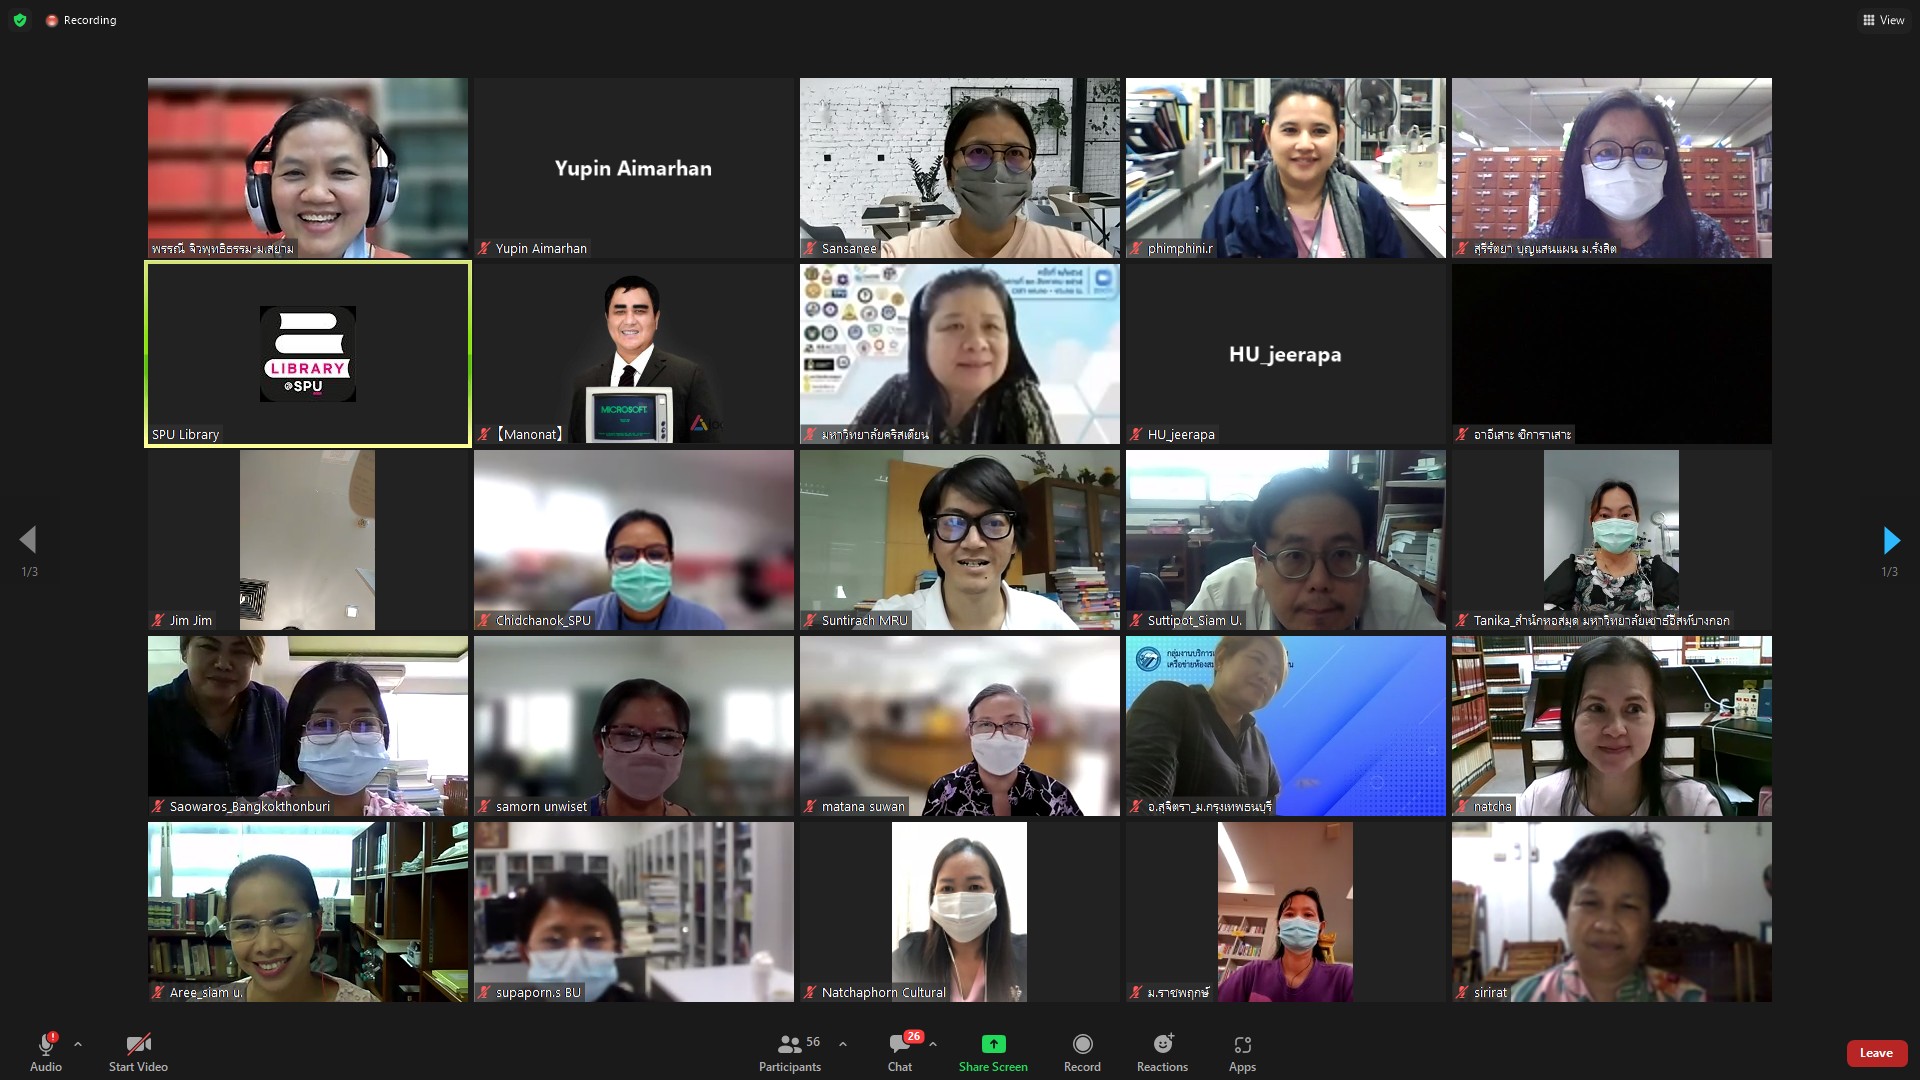Expand the Participants options caret
Viewport: 1920px width, 1080px height.
click(843, 1044)
